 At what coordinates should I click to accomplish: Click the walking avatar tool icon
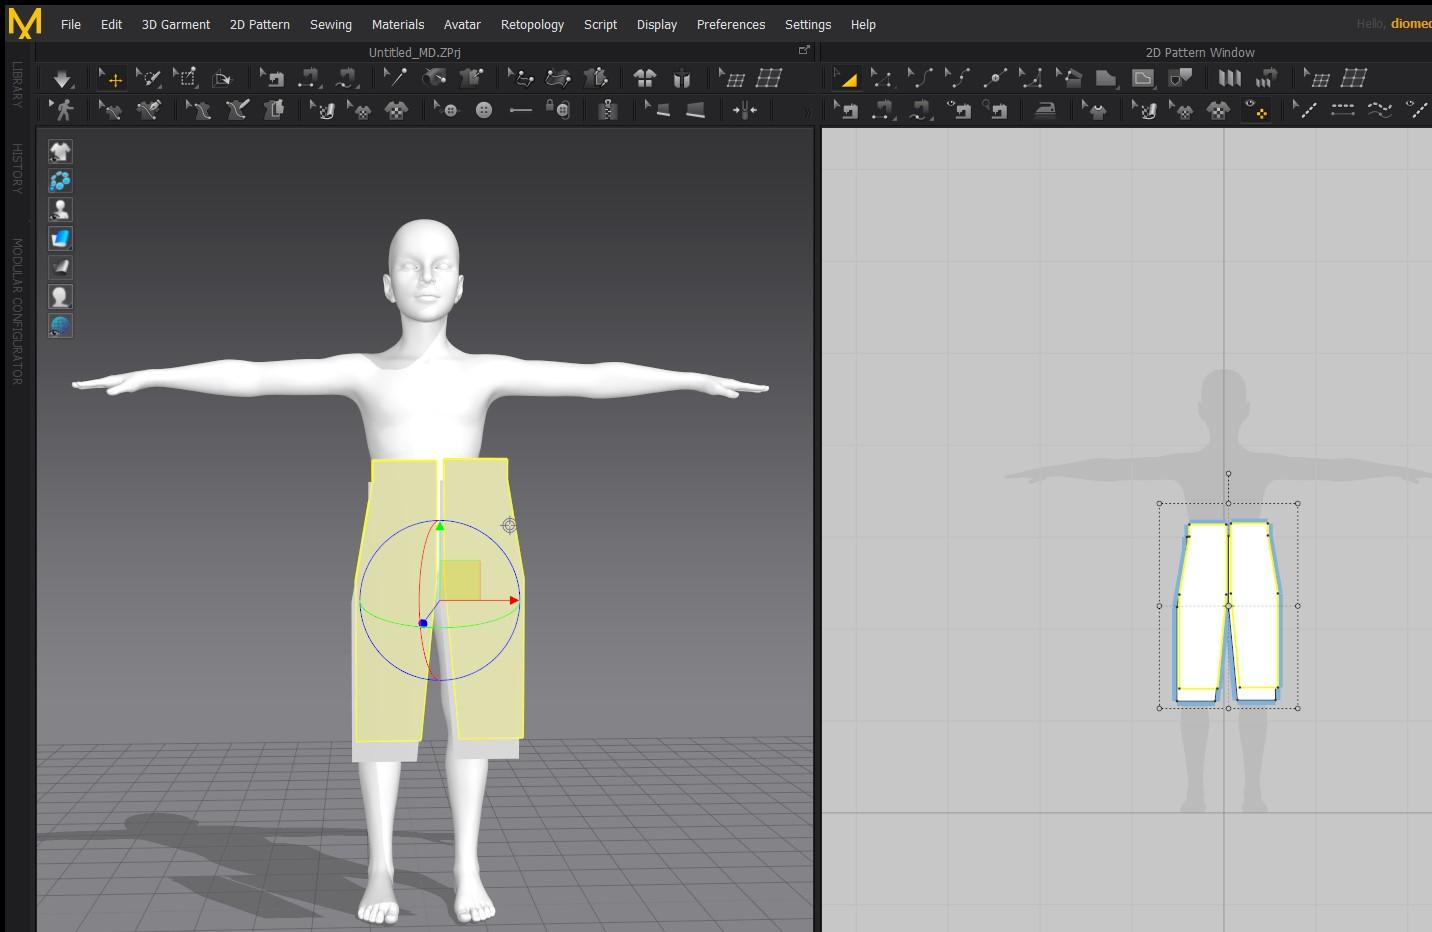tap(63, 110)
